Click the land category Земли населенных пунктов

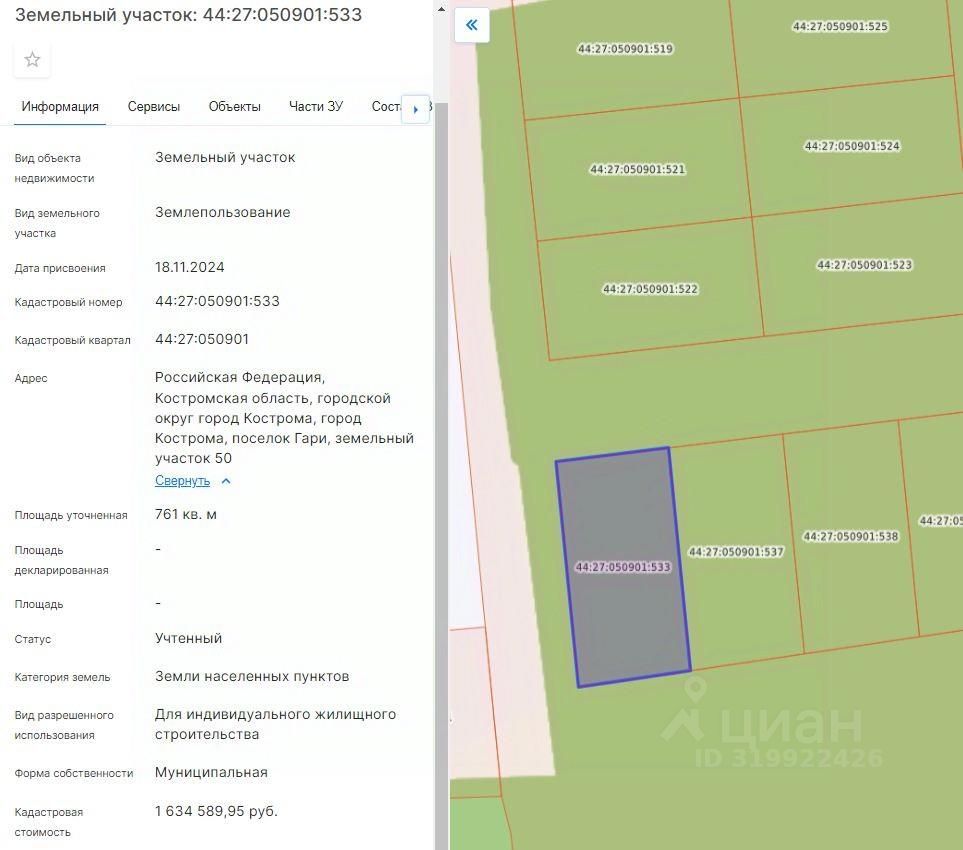click(252, 676)
